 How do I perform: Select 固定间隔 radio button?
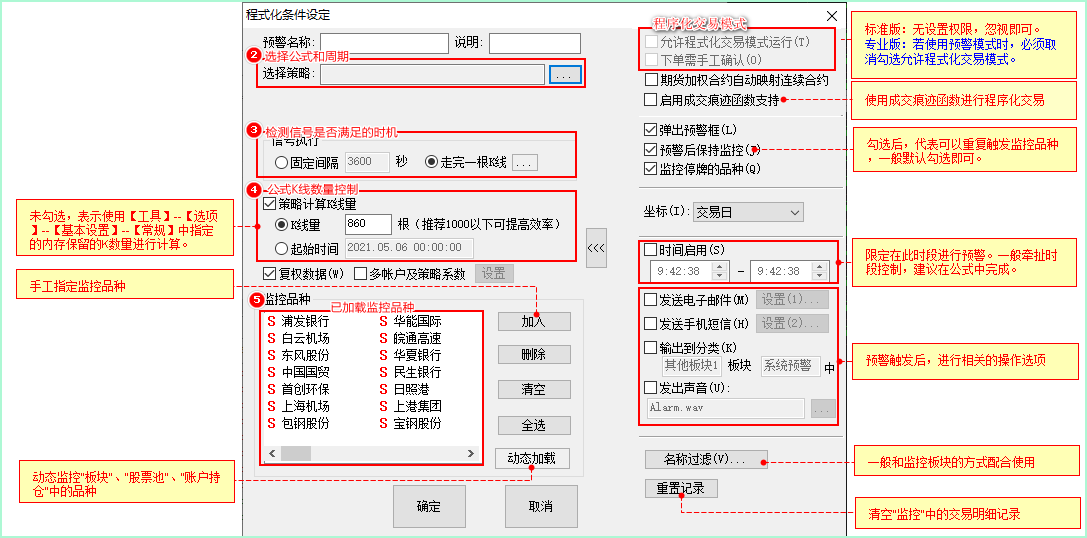click(x=281, y=162)
